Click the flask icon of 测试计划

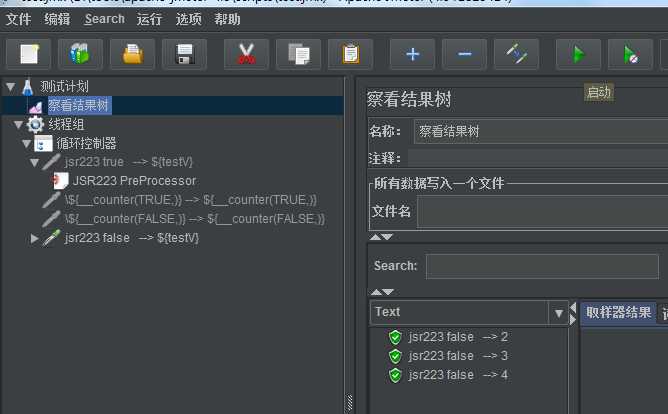click(x=28, y=87)
